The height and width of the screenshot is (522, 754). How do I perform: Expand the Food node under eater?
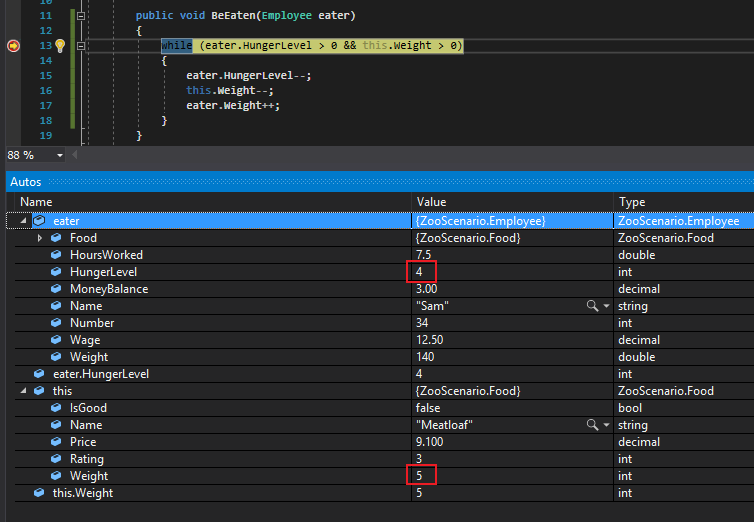(x=40, y=238)
